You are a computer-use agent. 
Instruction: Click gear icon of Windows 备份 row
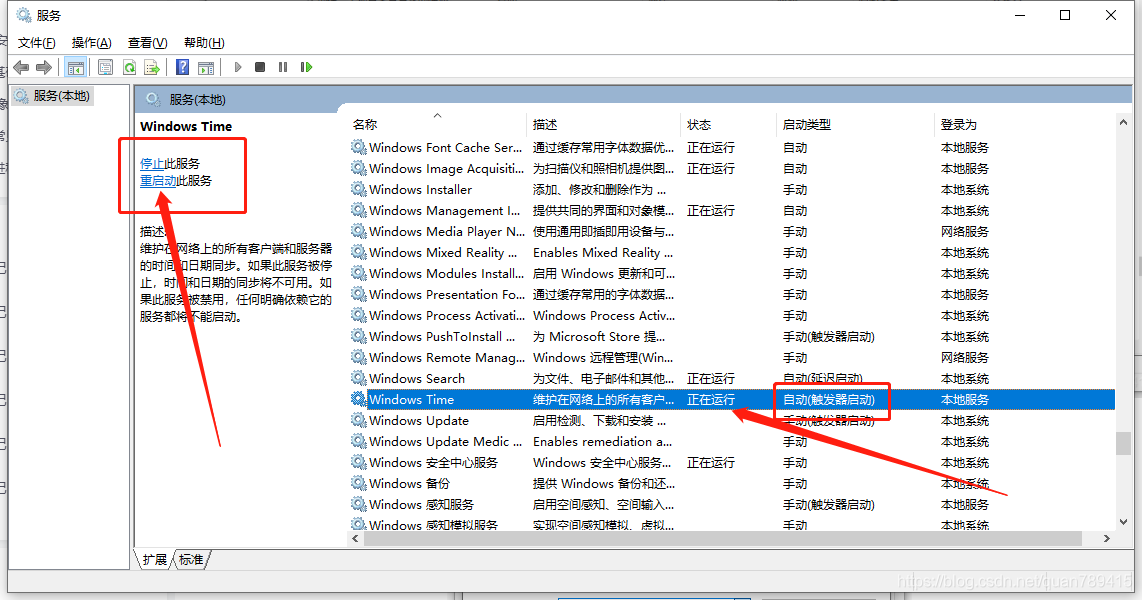(358, 483)
